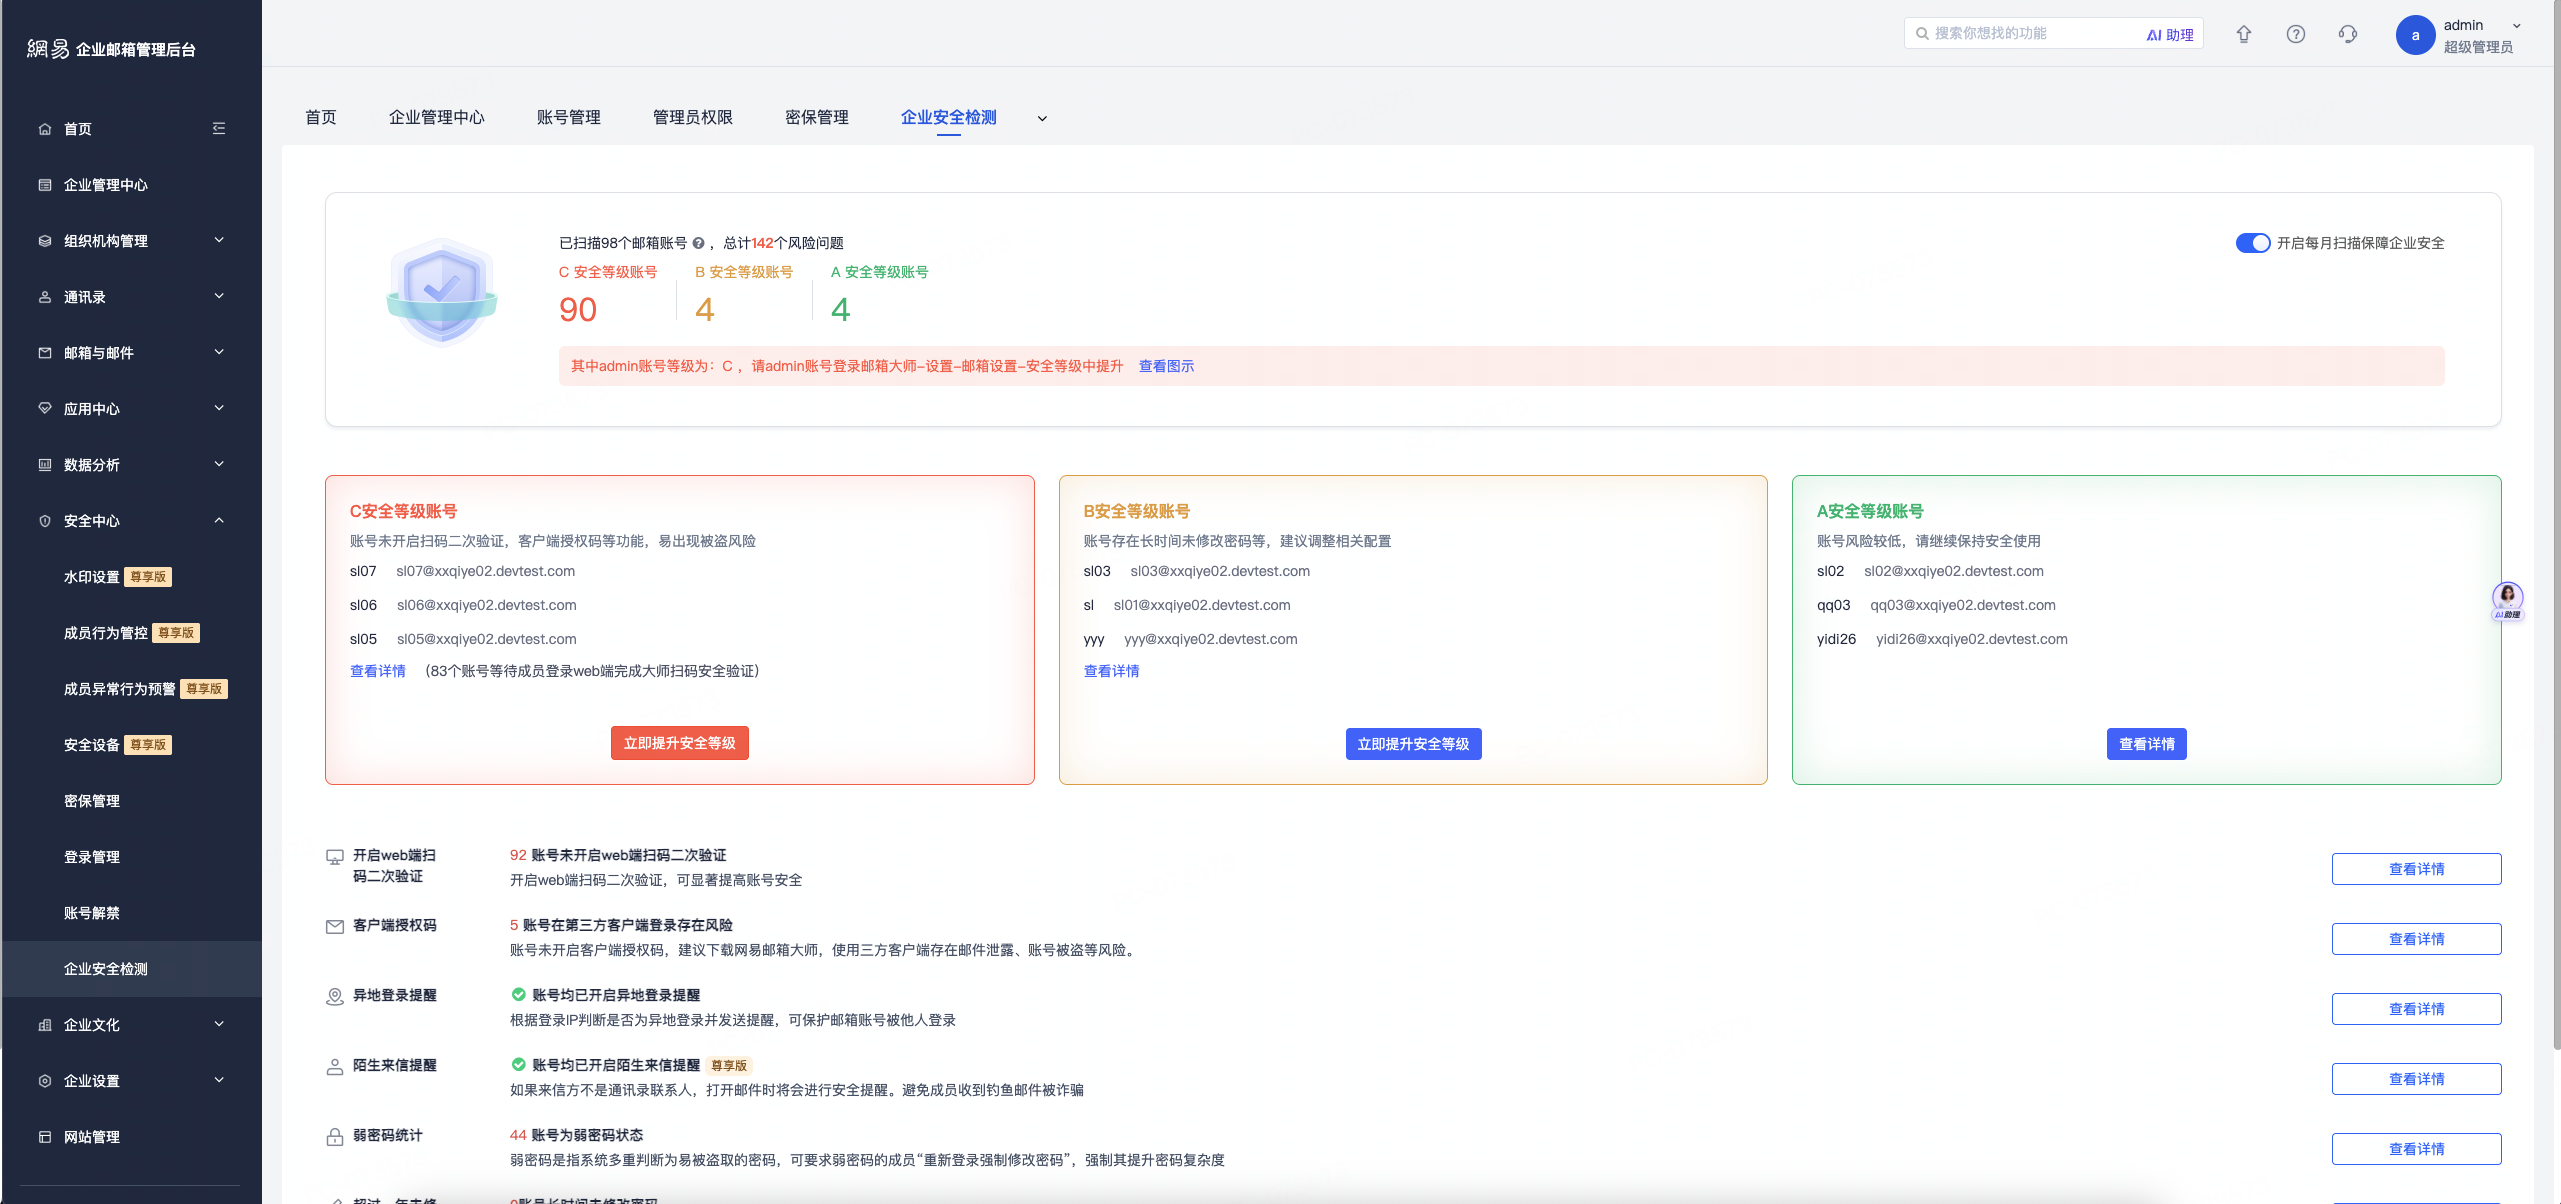2561x1204 pixels.
Task: Open the floating AI assistant avatar
Action: [2506, 601]
